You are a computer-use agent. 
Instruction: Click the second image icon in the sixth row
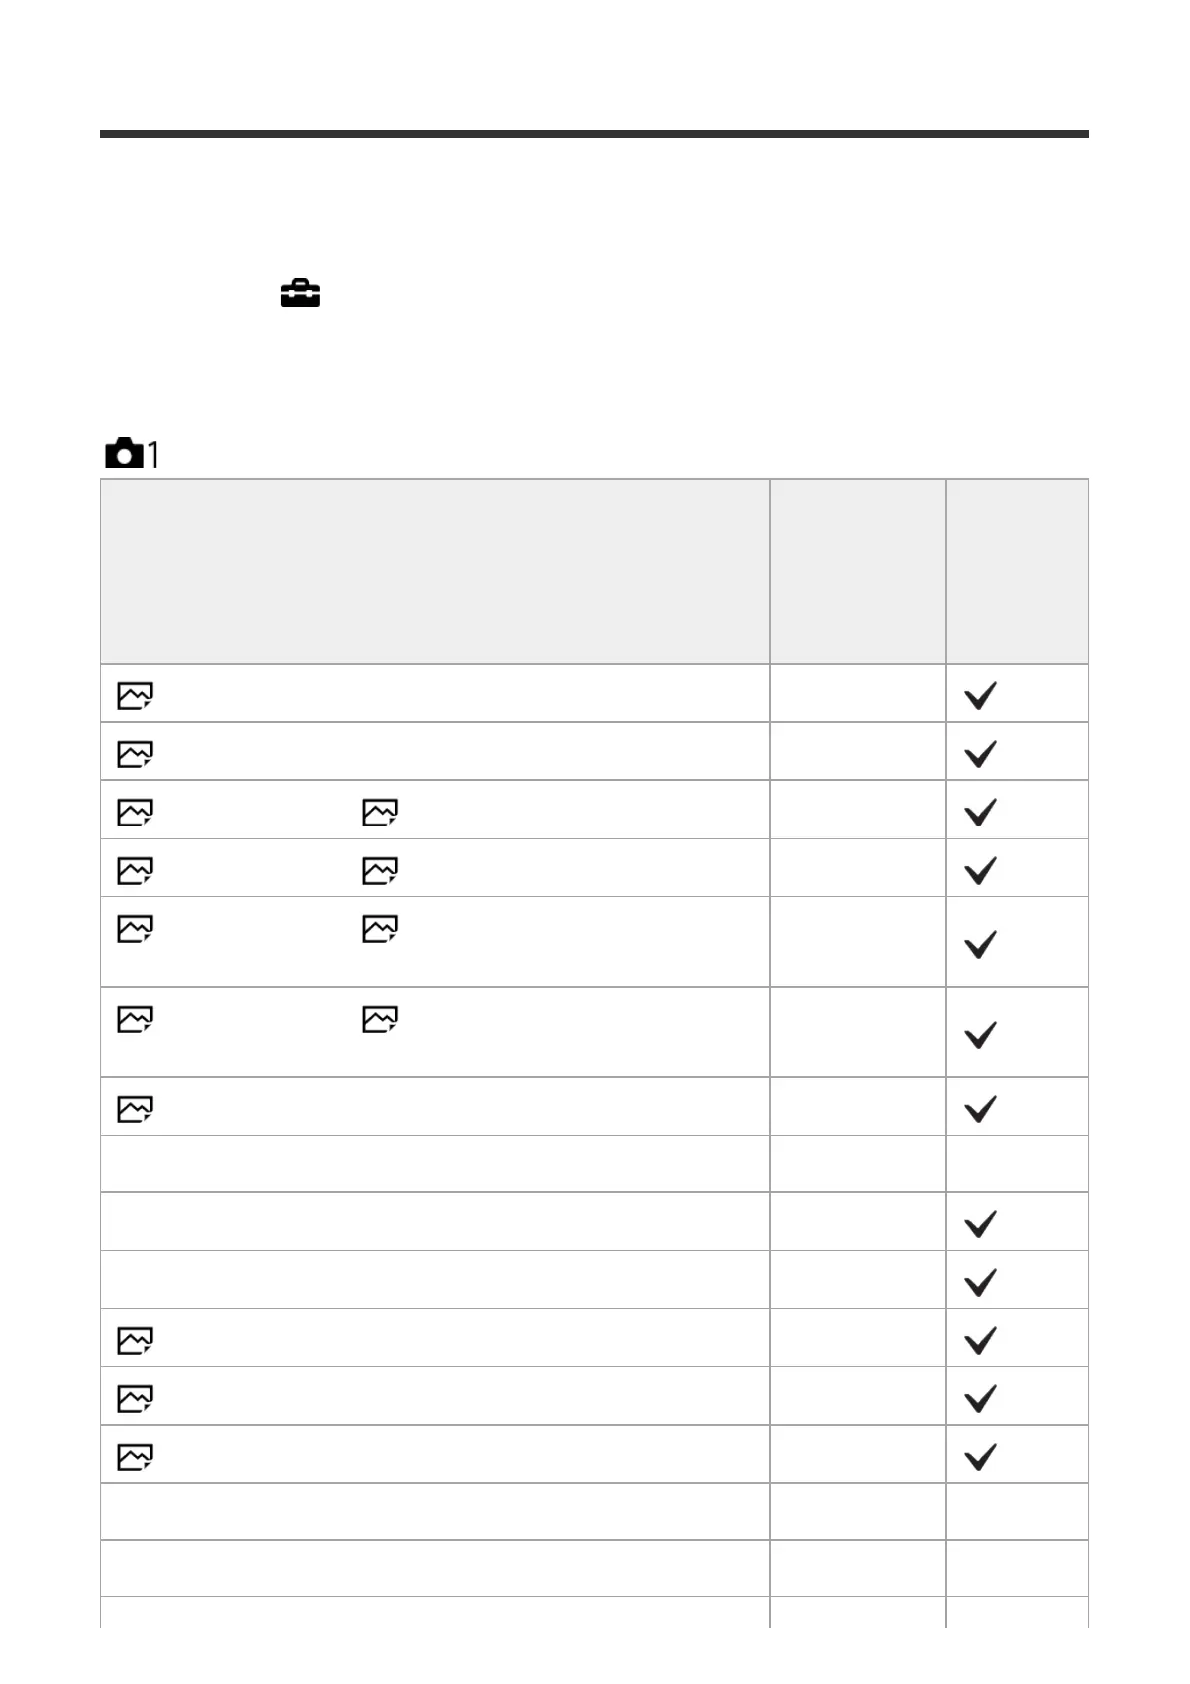coord(380,1019)
